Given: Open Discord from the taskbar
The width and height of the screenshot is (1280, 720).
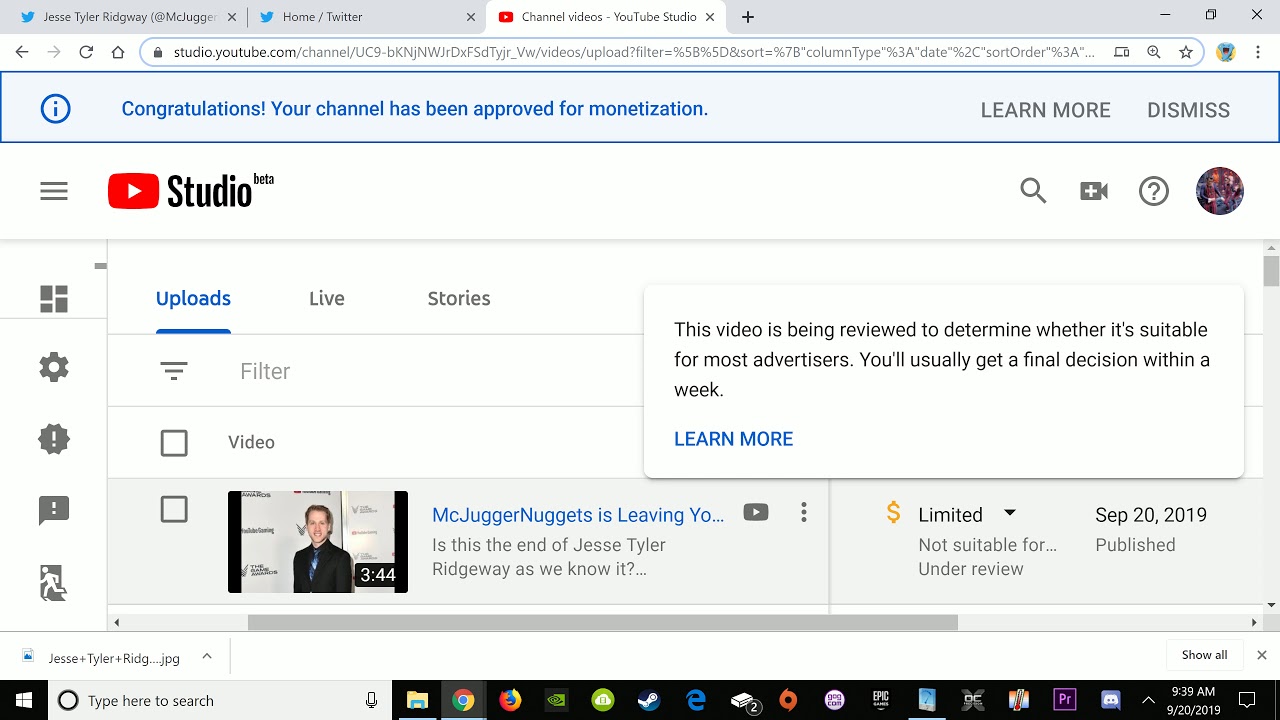Looking at the screenshot, I should [1111, 700].
